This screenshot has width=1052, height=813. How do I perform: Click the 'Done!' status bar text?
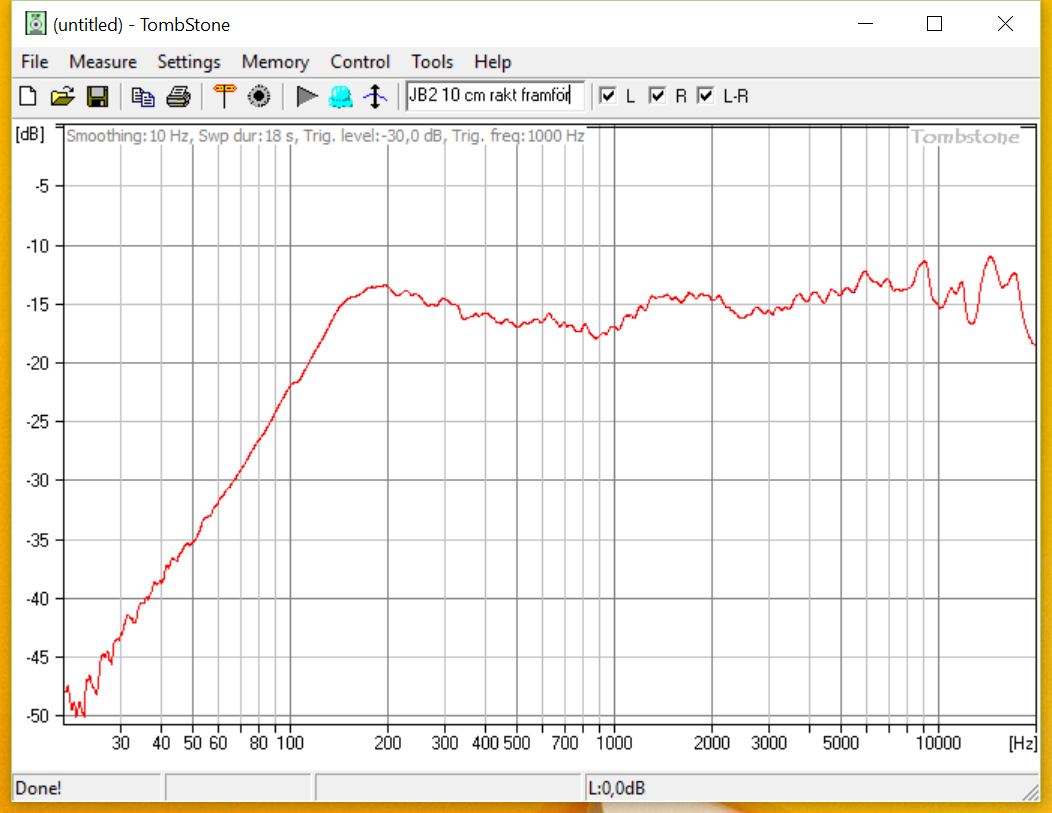pyautogui.click(x=38, y=788)
